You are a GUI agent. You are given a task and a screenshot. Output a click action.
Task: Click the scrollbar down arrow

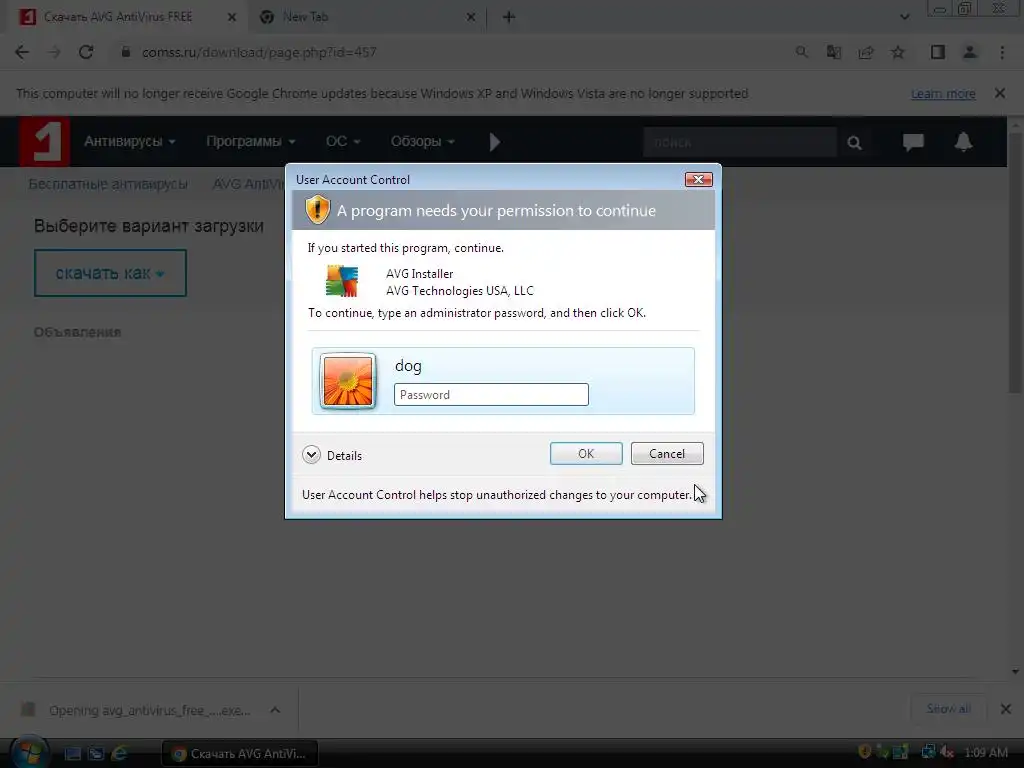[x=1015, y=671]
